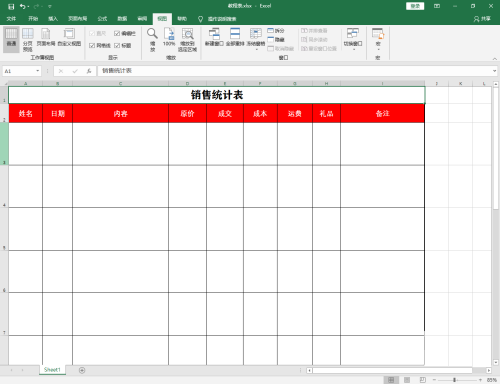Switch to the Insert (插入) tab
The image size is (500, 384).
click(x=53, y=19)
